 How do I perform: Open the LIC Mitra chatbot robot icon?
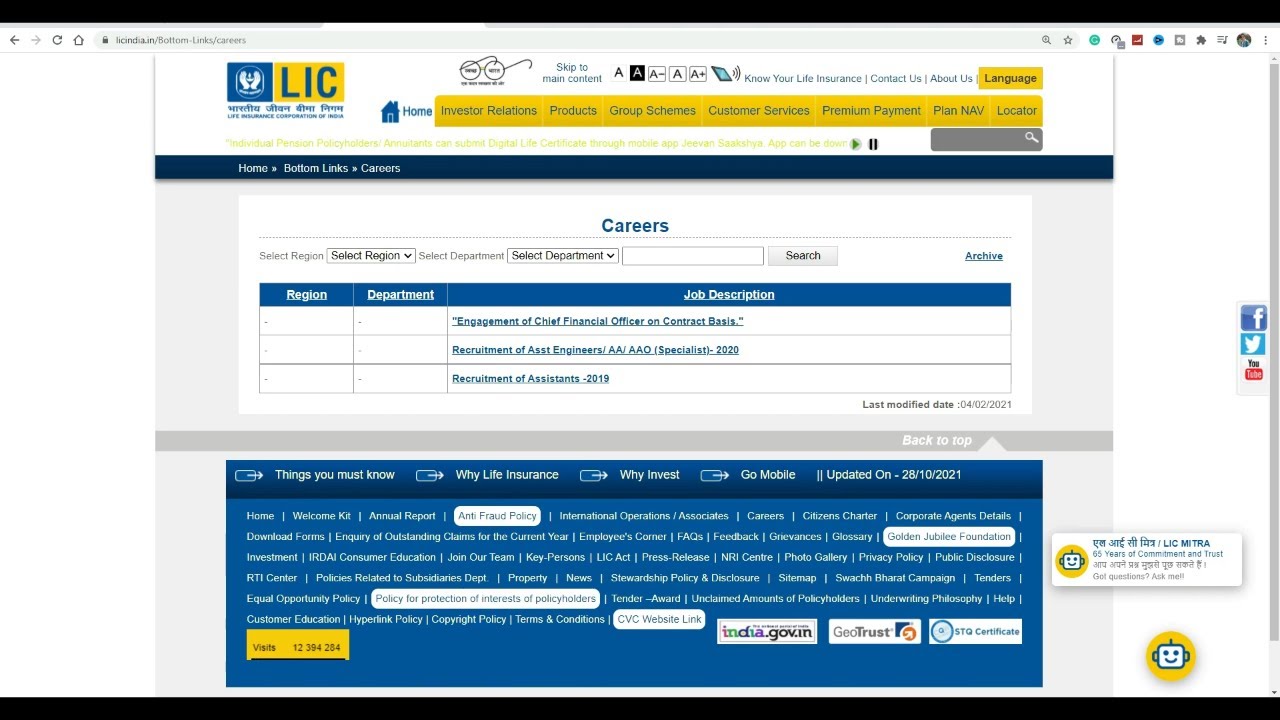pyautogui.click(x=1171, y=656)
